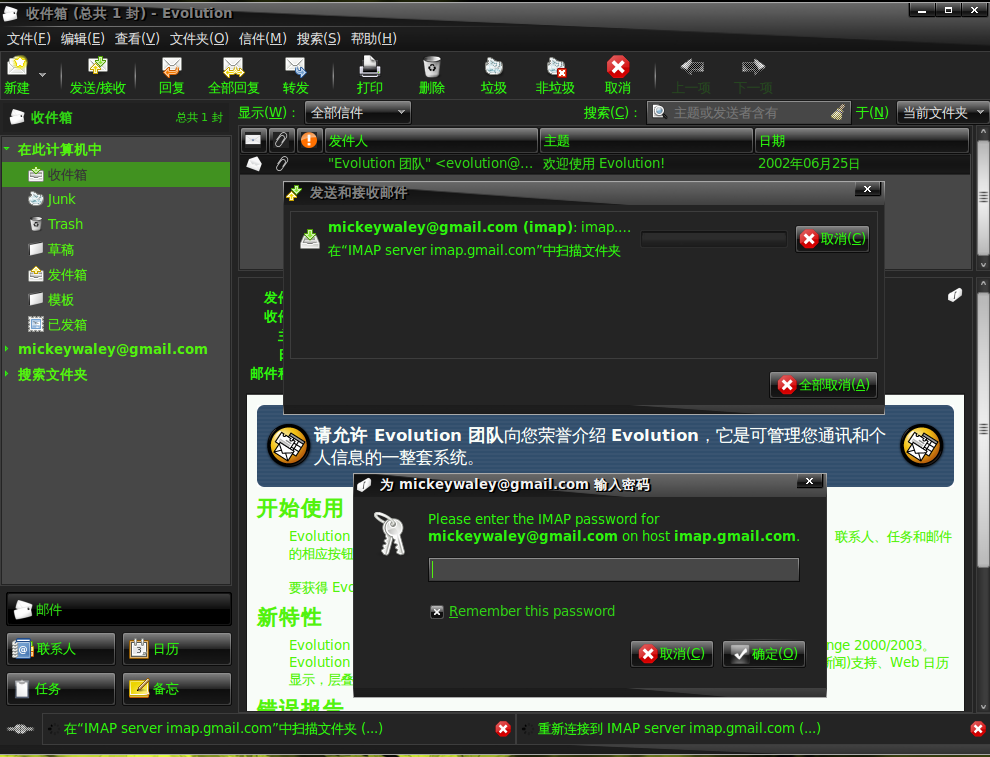Sort messages by 主题 column header
The height and width of the screenshot is (757, 990).
647,140
